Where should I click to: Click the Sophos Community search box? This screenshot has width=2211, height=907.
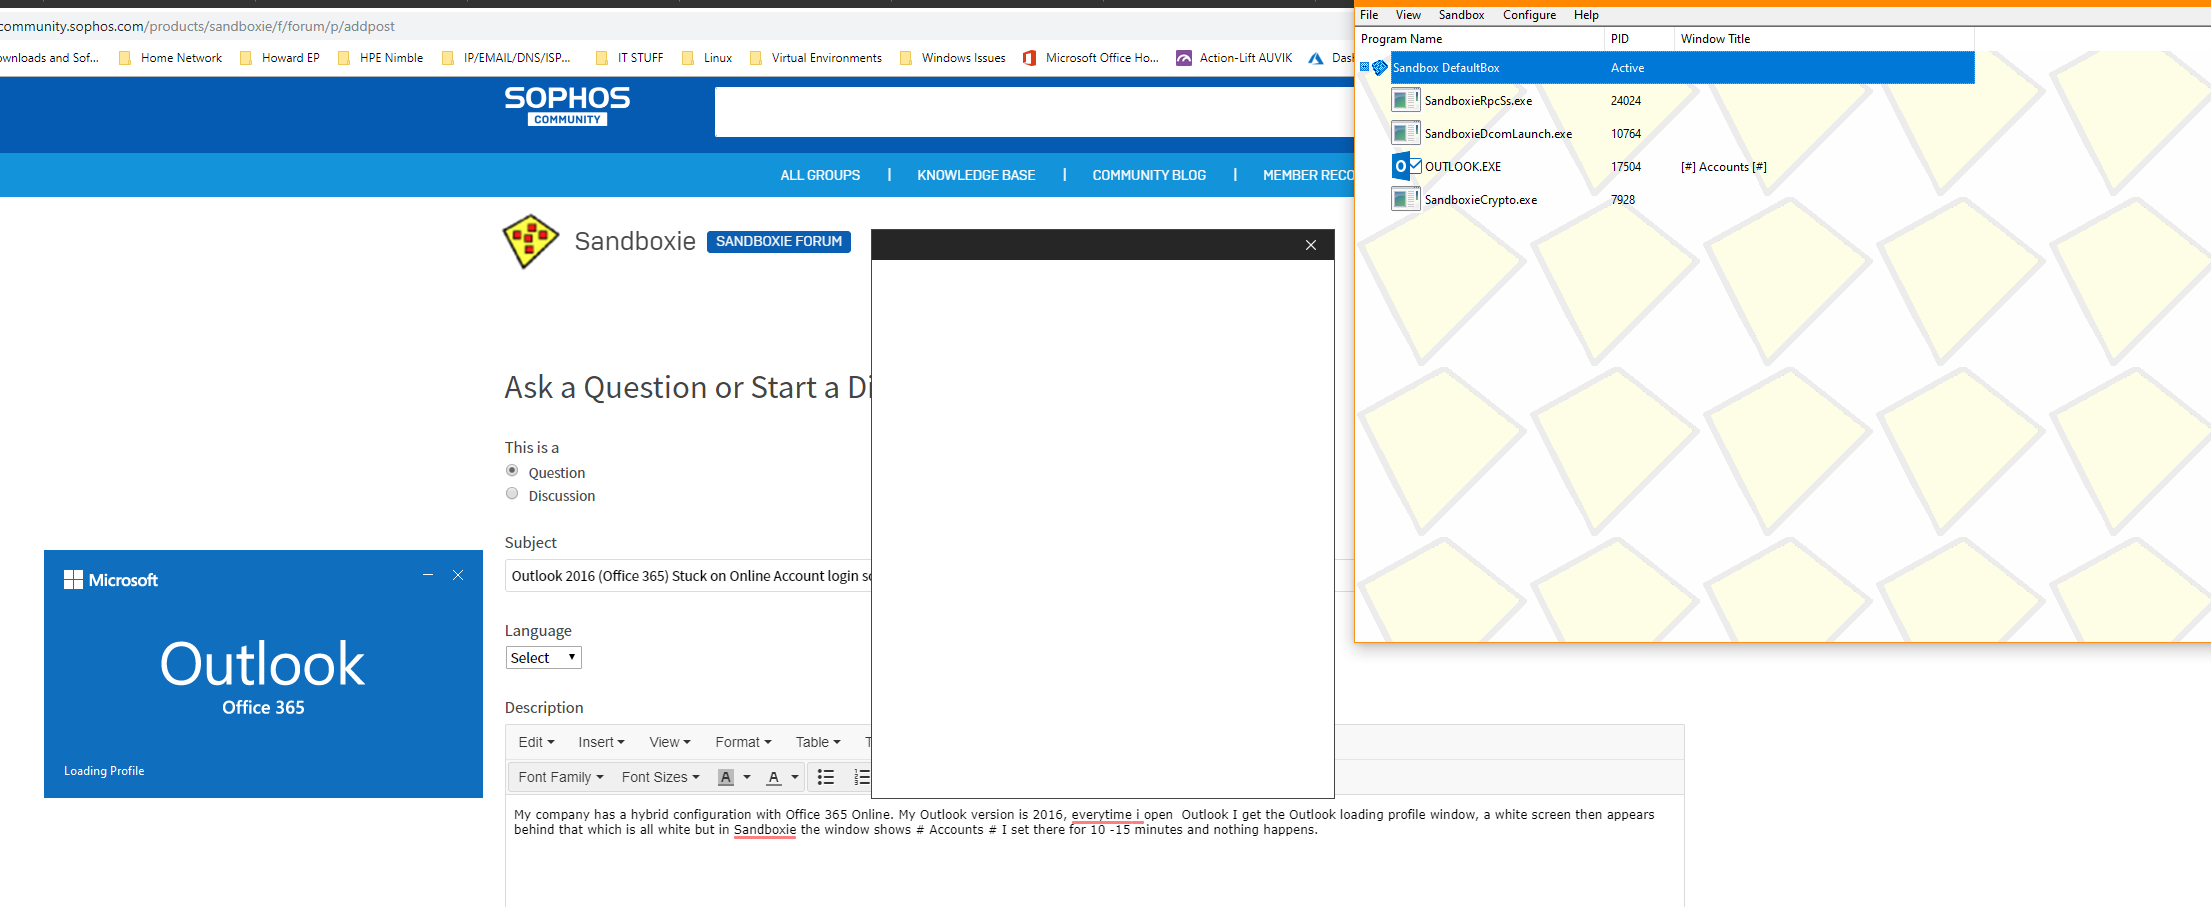pos(1034,111)
